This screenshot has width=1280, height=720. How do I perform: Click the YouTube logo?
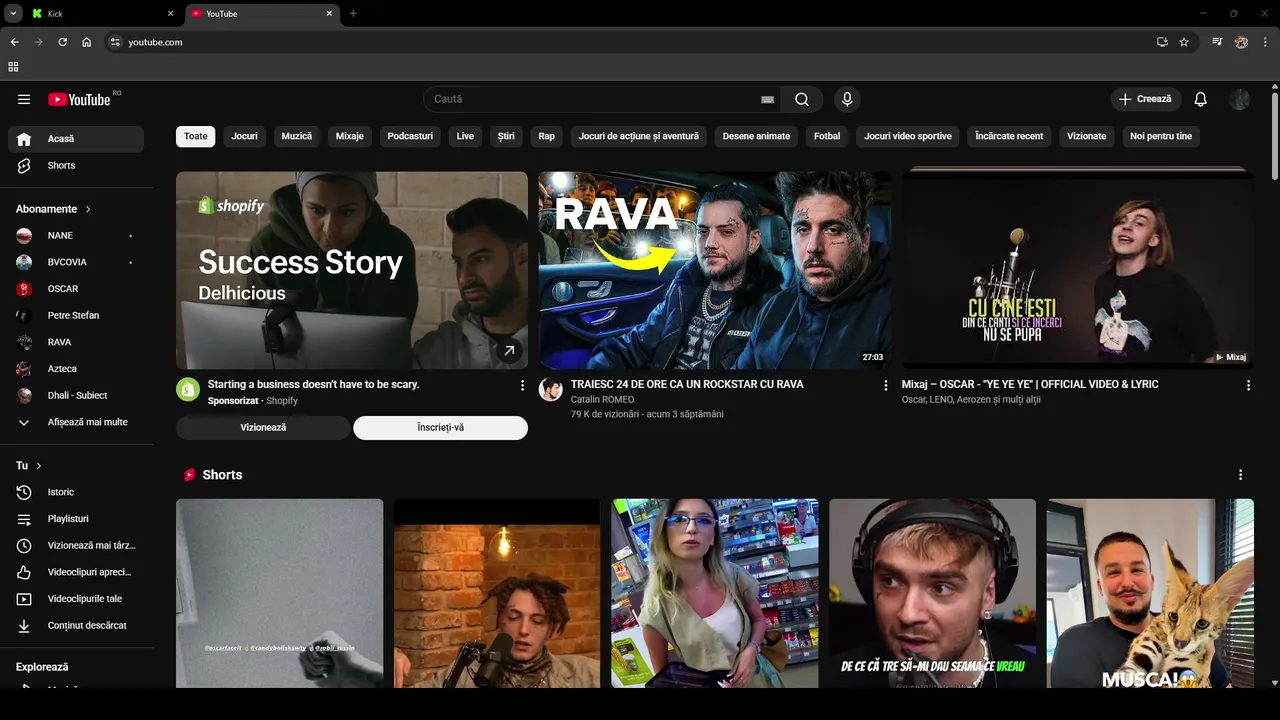[x=79, y=99]
